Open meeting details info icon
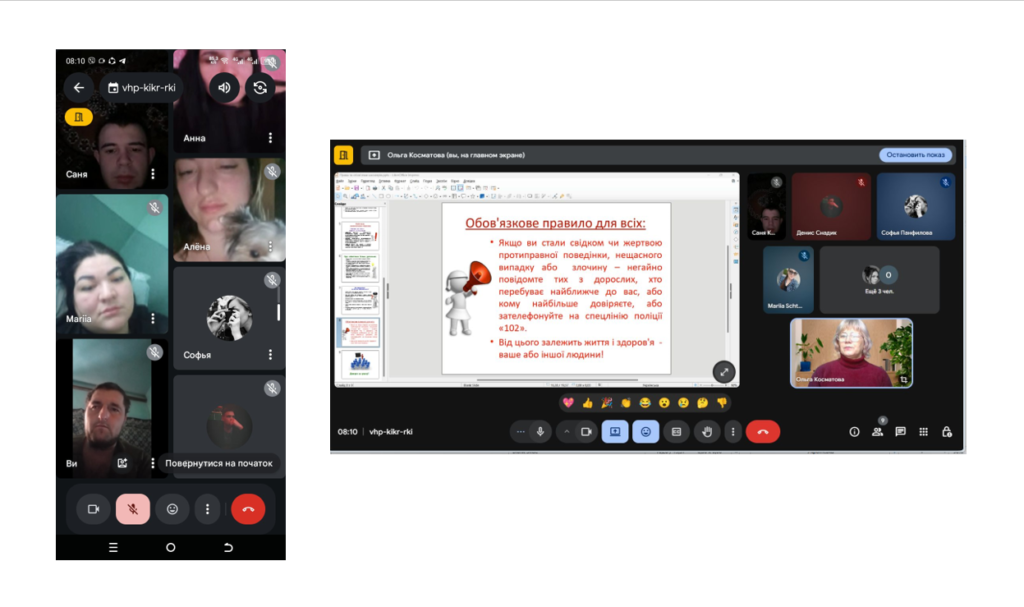 coord(854,432)
